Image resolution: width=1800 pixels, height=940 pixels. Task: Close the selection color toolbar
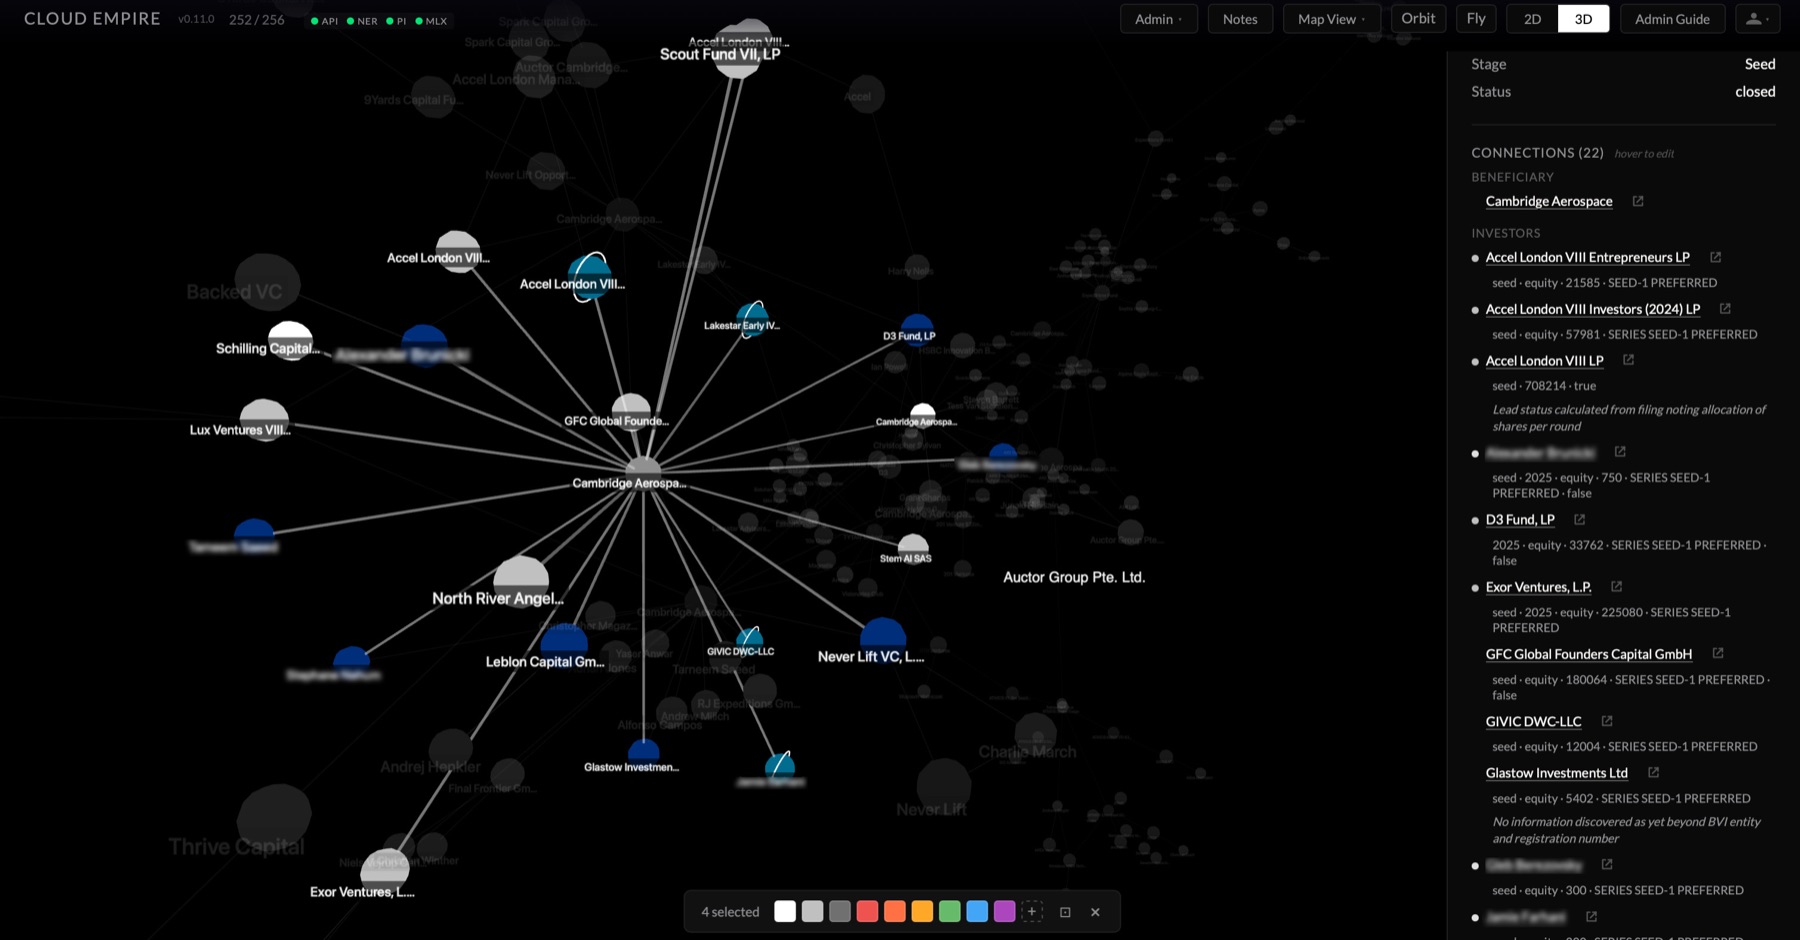click(x=1095, y=912)
